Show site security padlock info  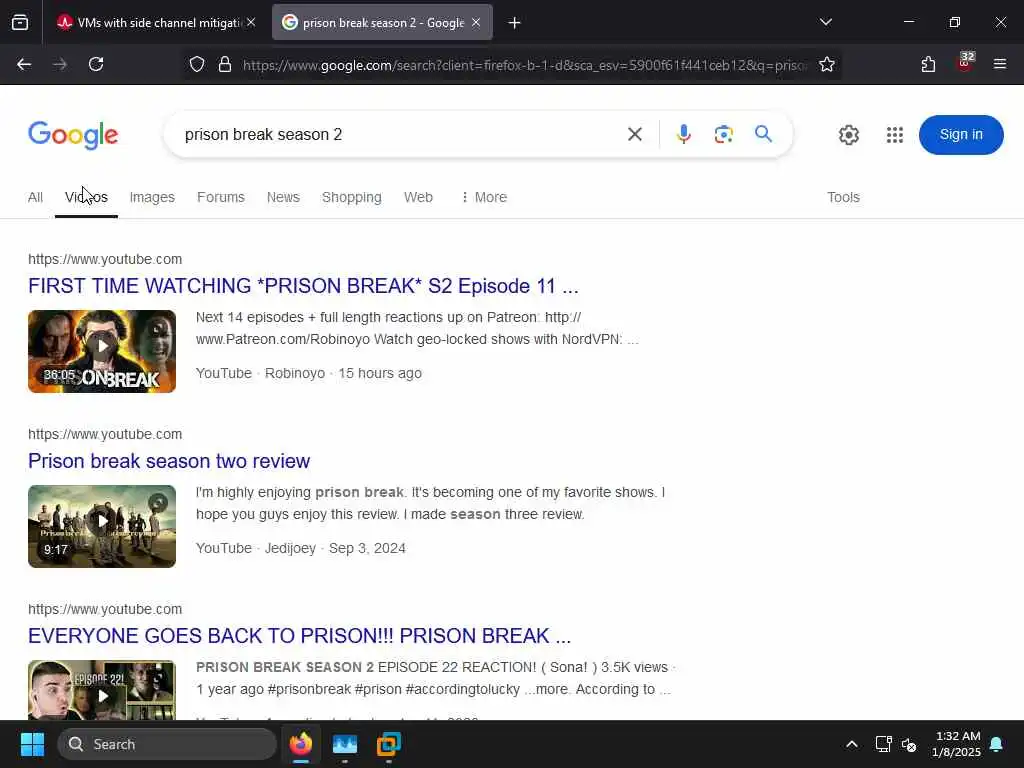[x=225, y=64]
